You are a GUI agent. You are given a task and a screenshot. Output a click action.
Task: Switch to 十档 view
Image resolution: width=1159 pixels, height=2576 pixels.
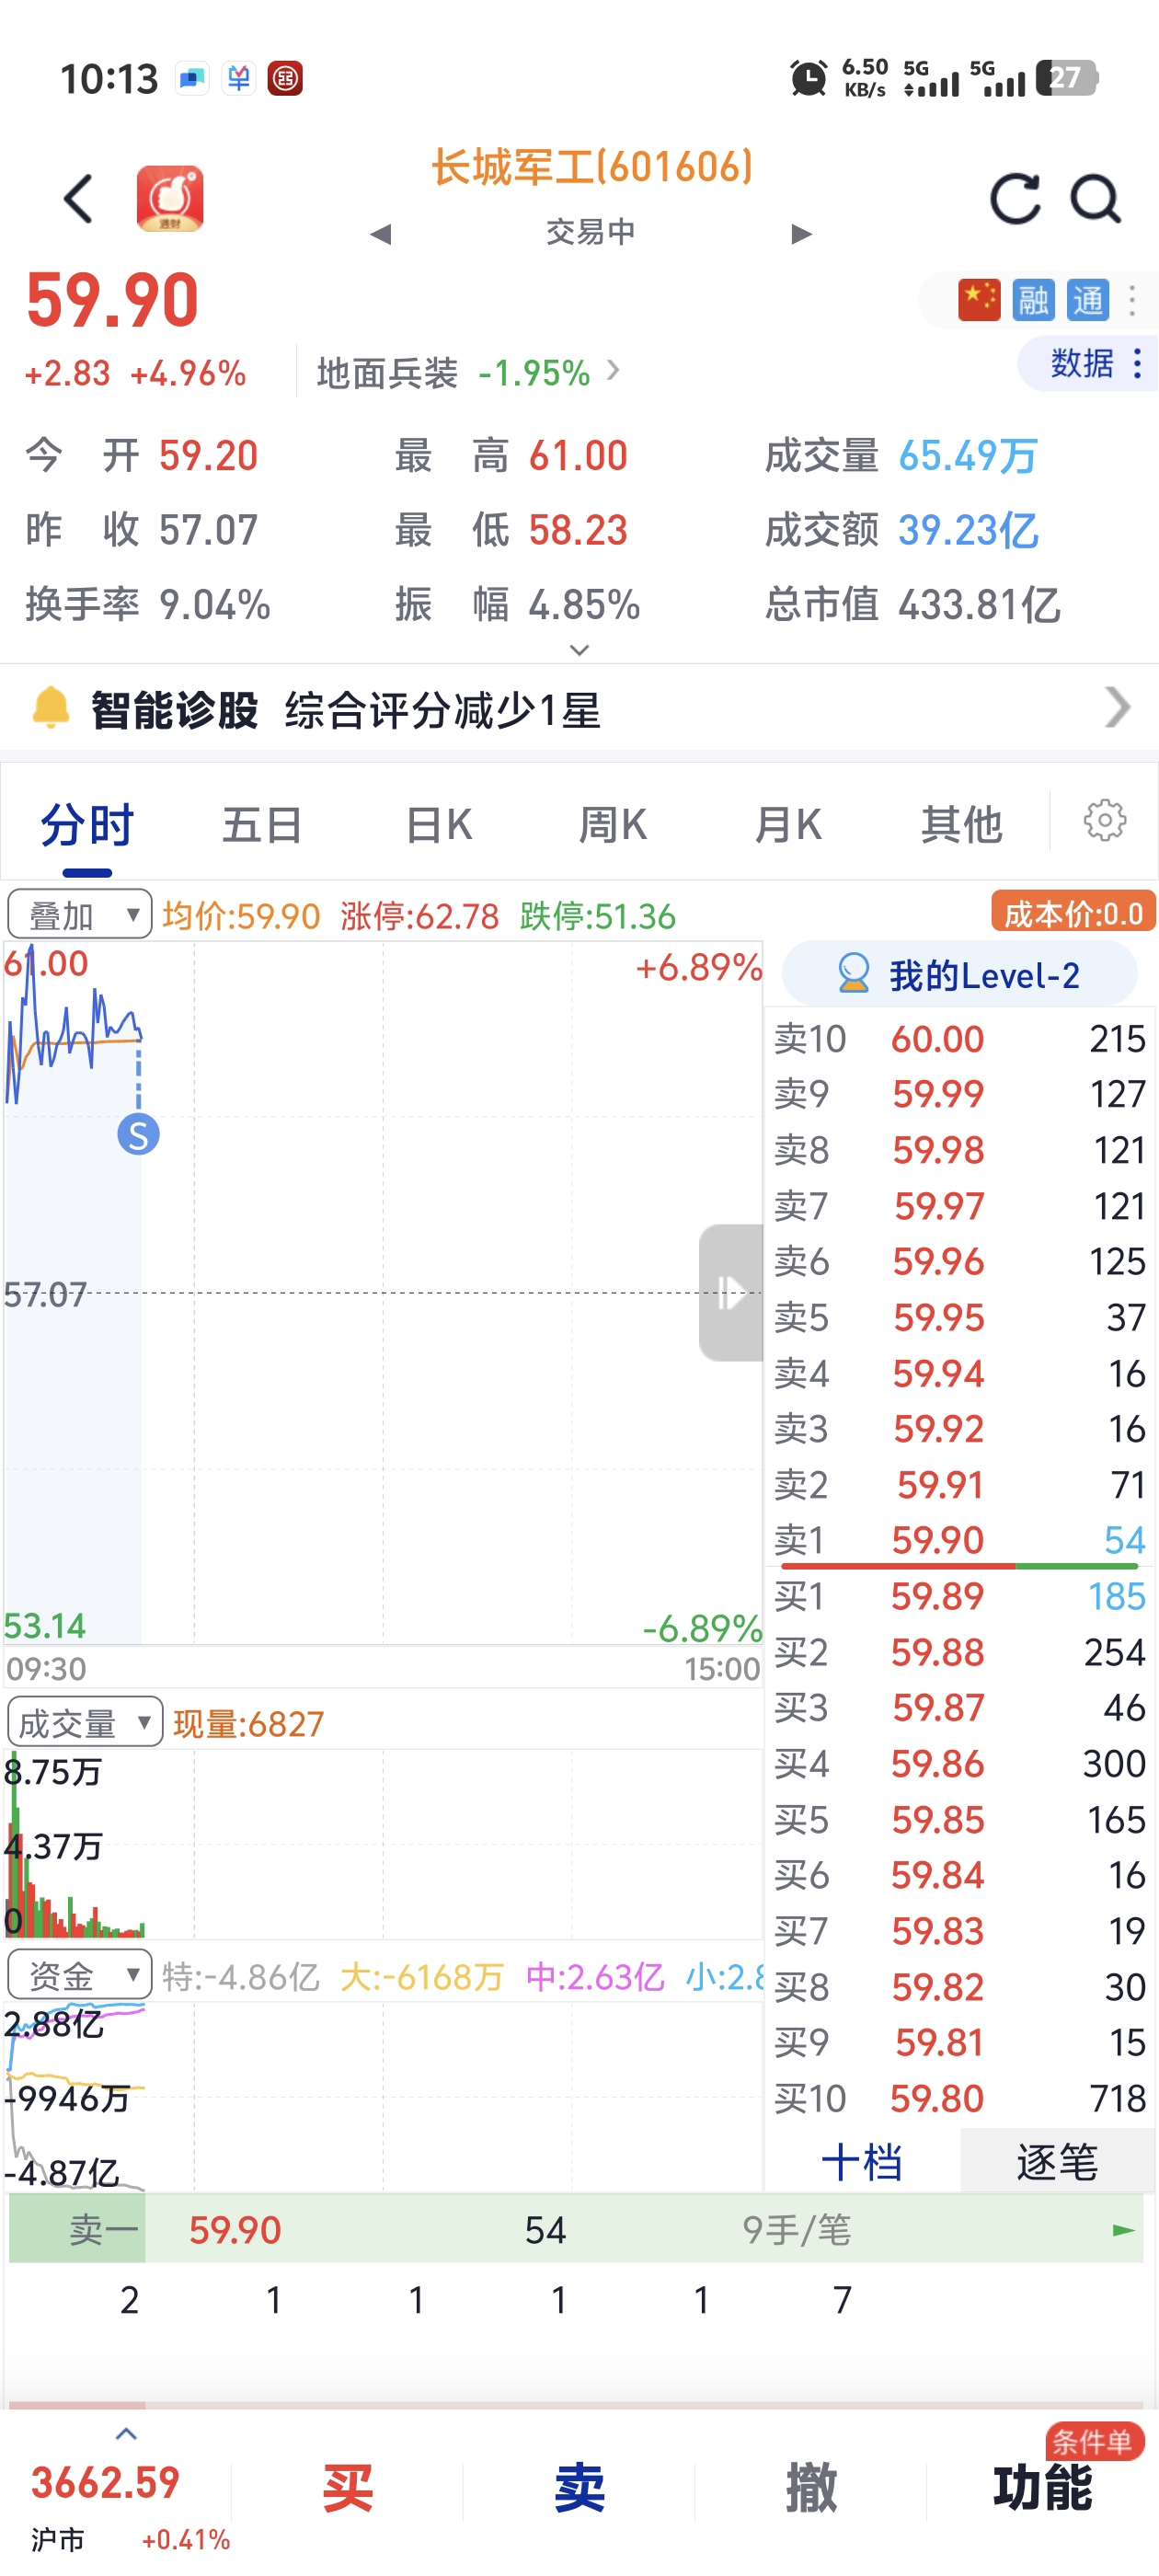coord(862,2162)
